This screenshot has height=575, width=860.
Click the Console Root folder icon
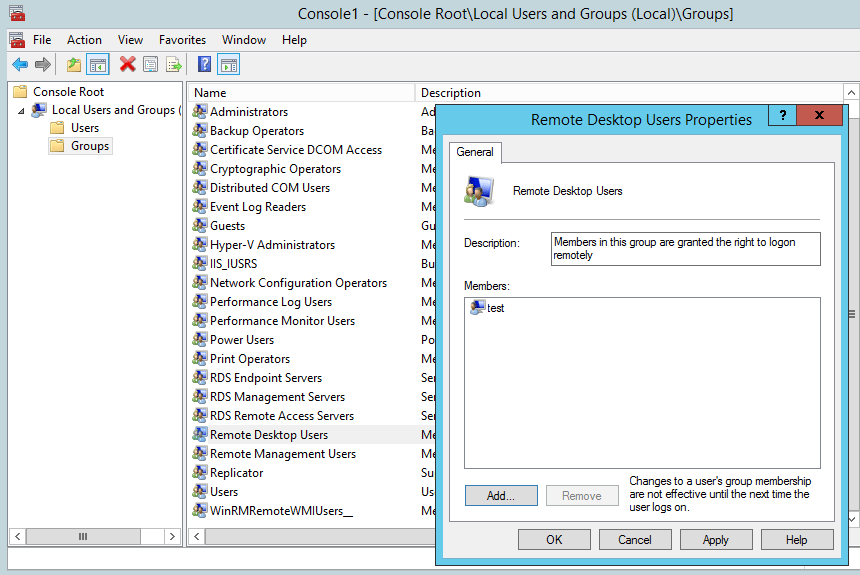point(20,91)
